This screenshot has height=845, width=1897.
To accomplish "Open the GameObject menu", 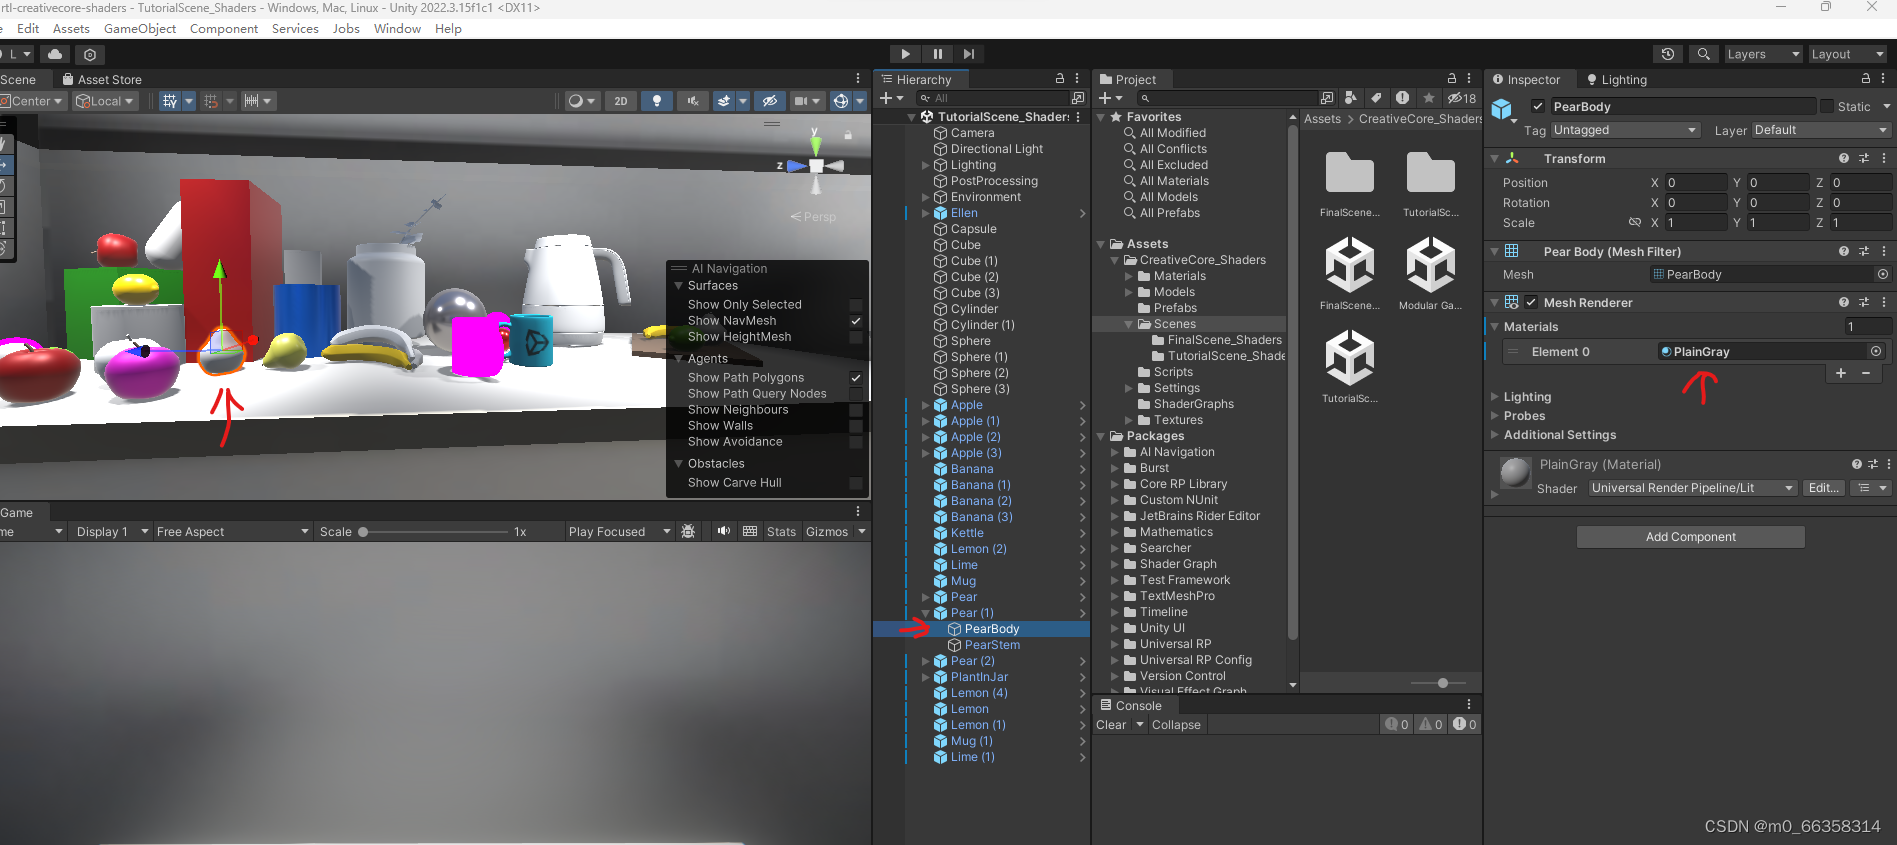I will (140, 29).
